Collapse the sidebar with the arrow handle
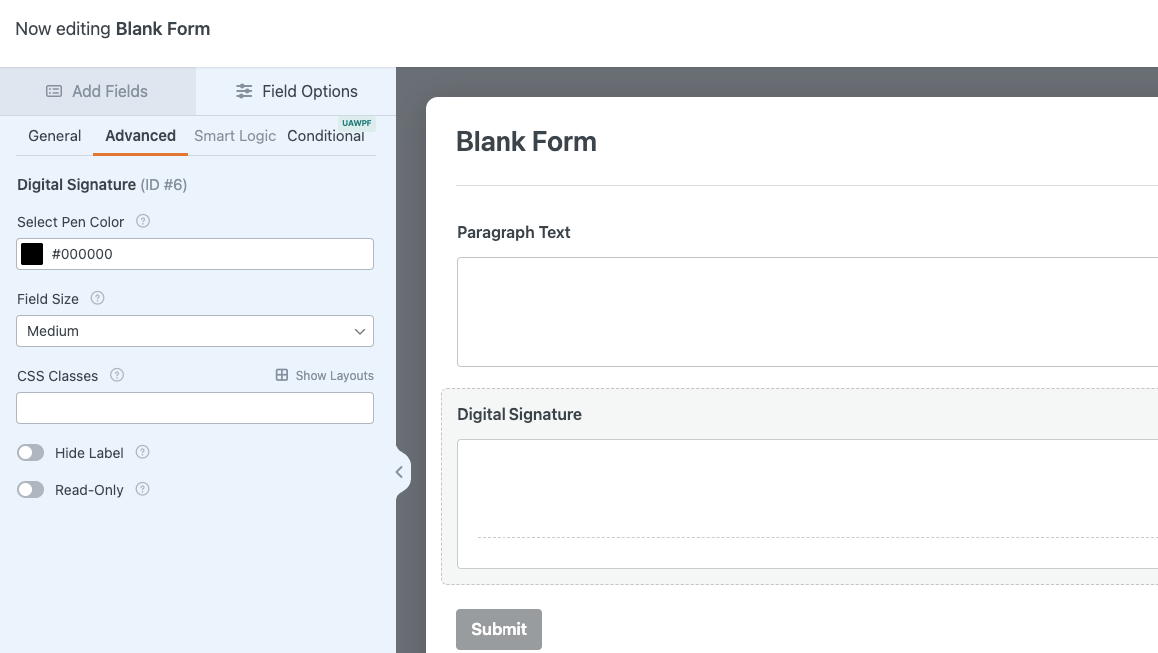Image resolution: width=1158 pixels, height=653 pixels. point(399,472)
